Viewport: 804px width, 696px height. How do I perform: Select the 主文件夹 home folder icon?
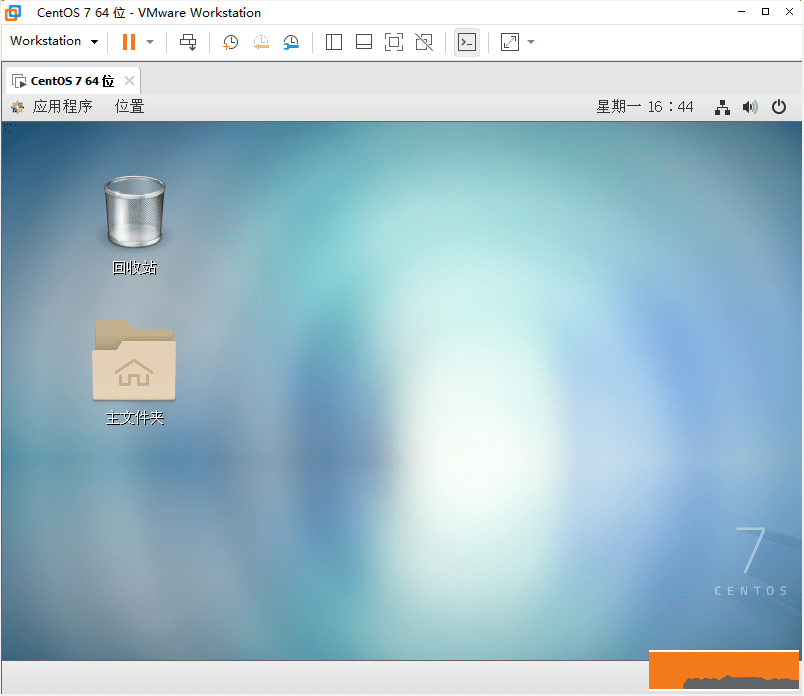134,372
